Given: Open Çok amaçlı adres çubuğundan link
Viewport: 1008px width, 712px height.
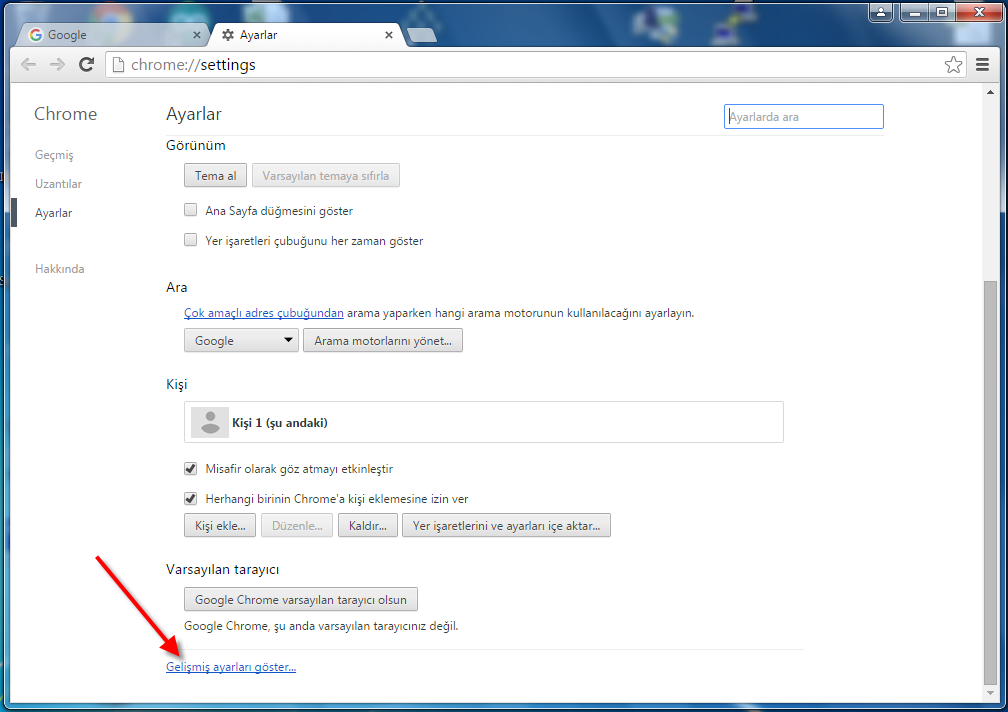Looking at the screenshot, I should click(x=264, y=313).
